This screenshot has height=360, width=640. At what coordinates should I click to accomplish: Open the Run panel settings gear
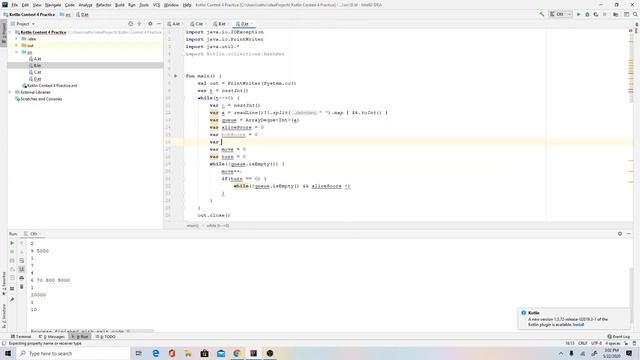click(x=620, y=233)
